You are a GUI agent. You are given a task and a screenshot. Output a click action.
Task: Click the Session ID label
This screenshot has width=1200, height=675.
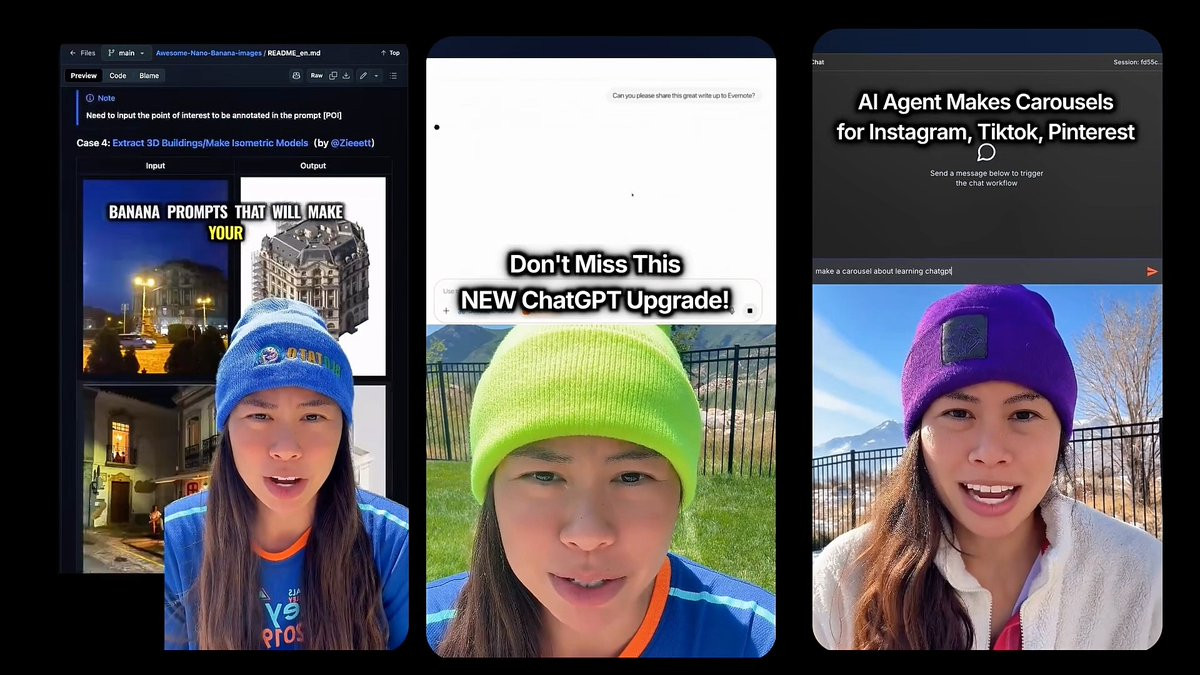pyautogui.click(x=1137, y=62)
